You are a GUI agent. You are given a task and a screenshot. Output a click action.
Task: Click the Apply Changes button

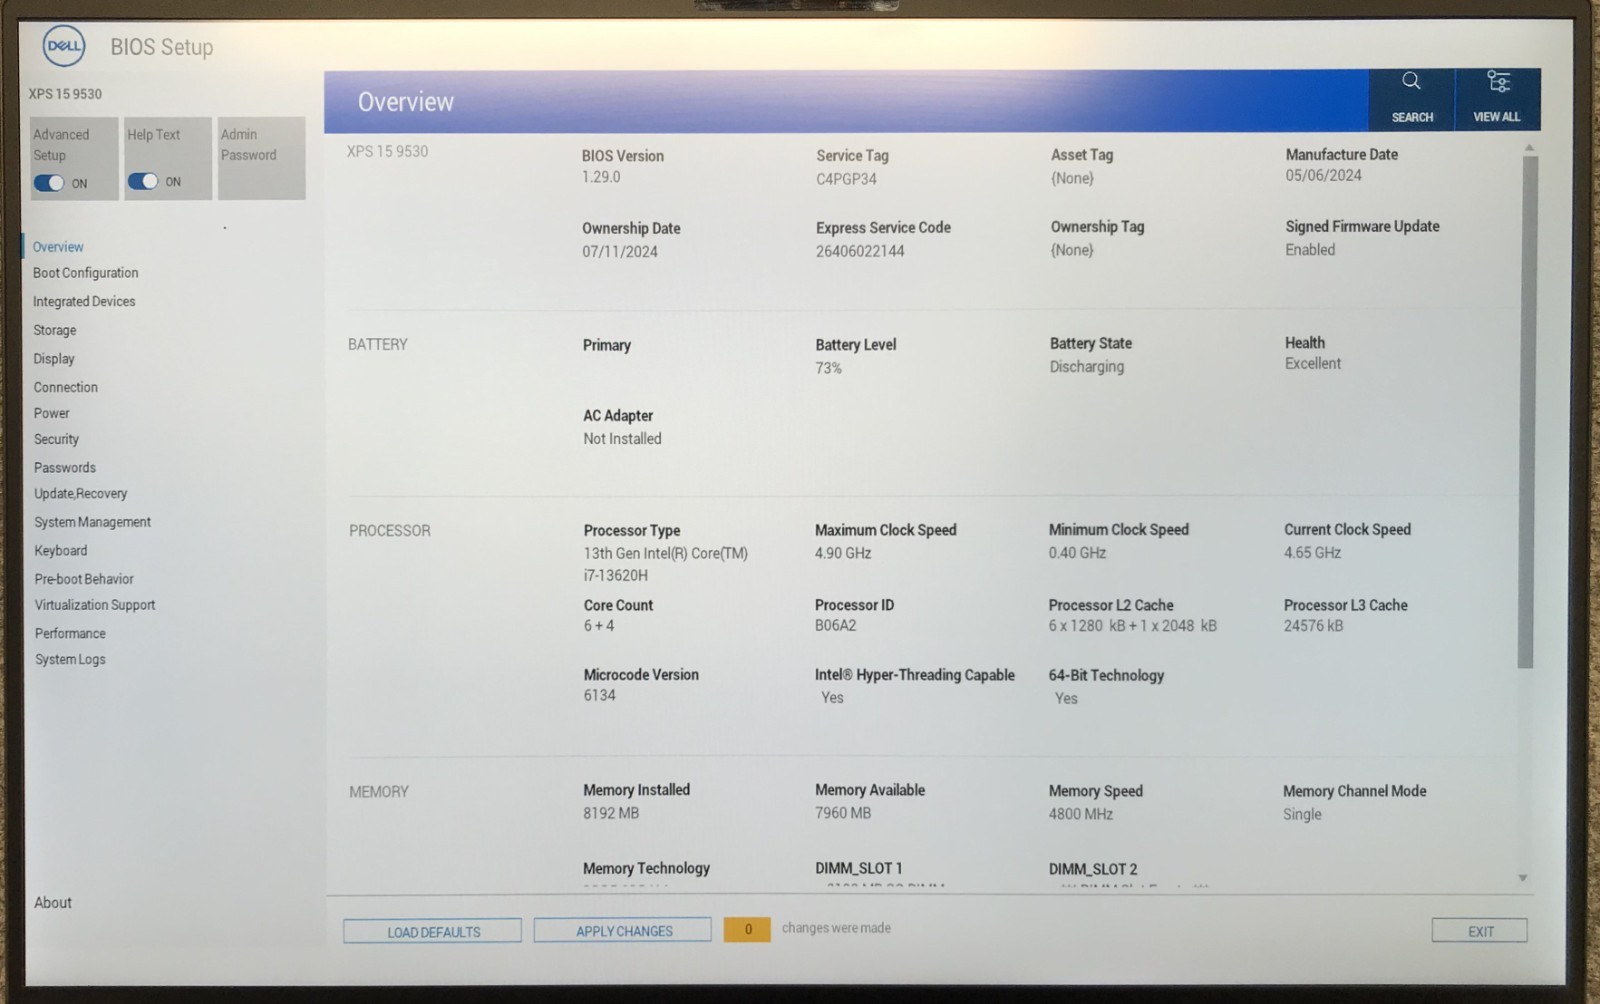click(x=623, y=931)
